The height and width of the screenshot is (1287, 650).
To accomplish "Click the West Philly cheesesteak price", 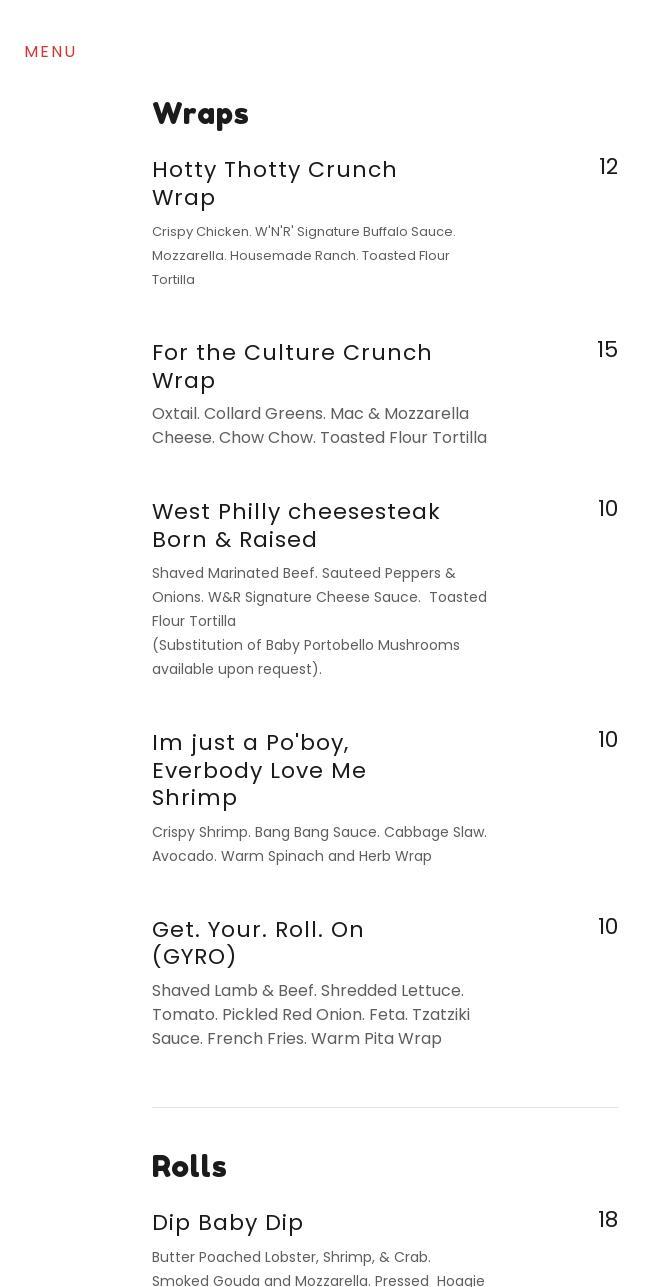I will (x=607, y=509).
